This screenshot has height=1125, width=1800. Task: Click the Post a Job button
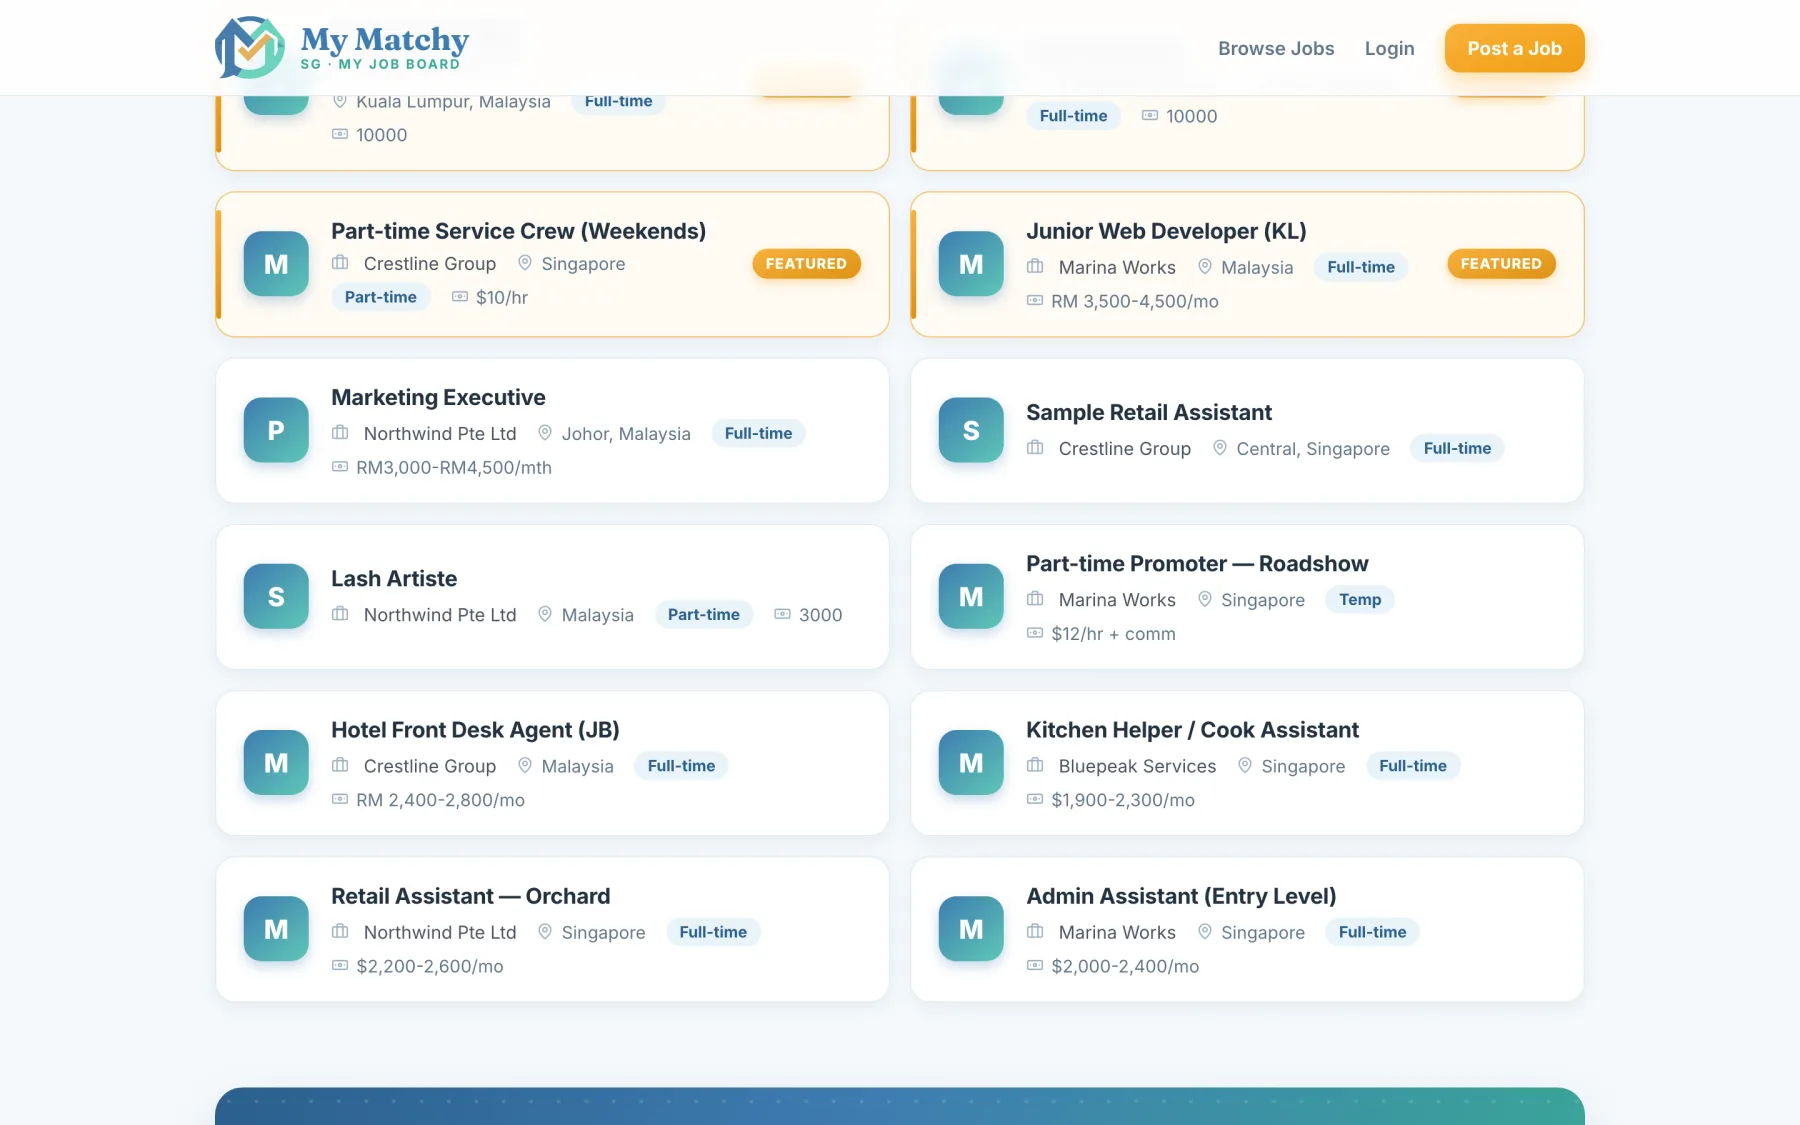pos(1515,48)
